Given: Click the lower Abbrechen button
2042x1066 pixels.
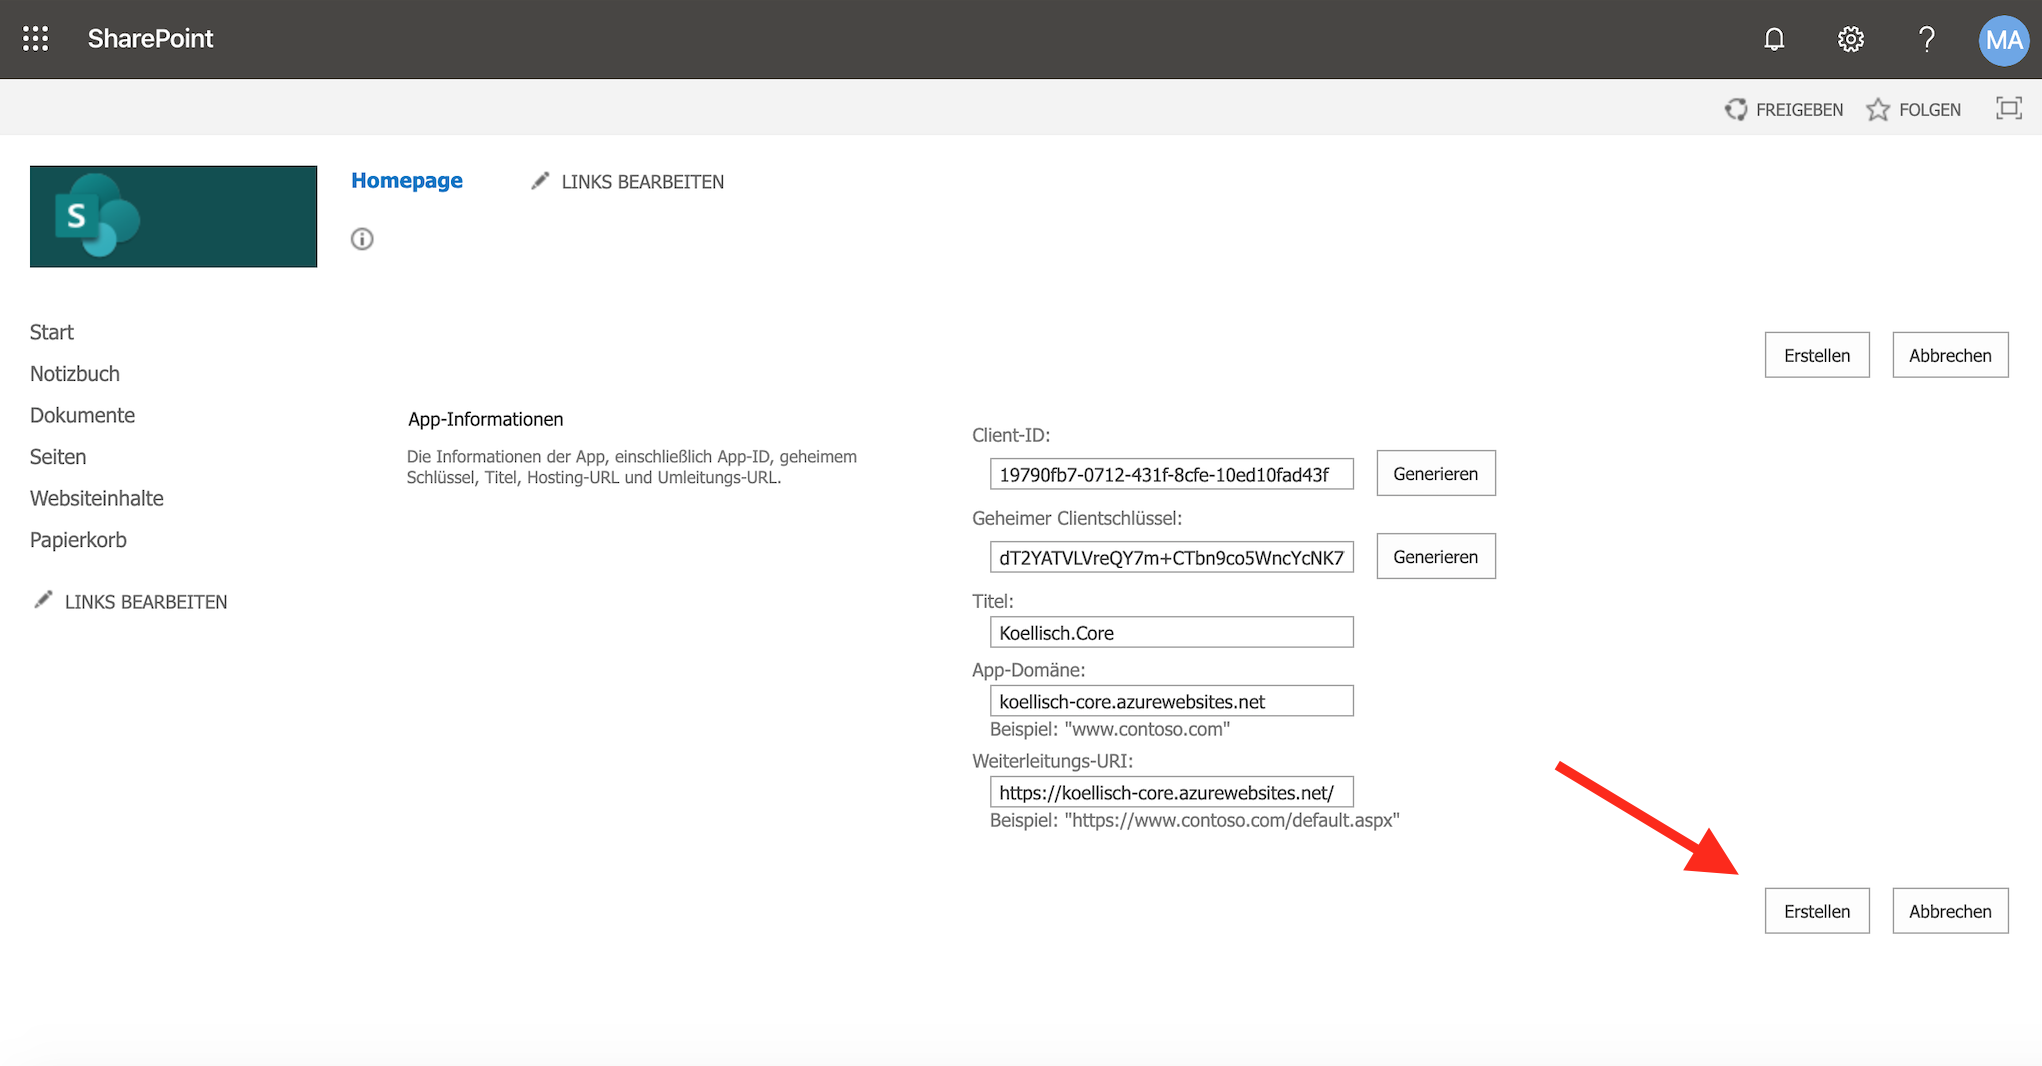Looking at the screenshot, I should (x=1950, y=911).
